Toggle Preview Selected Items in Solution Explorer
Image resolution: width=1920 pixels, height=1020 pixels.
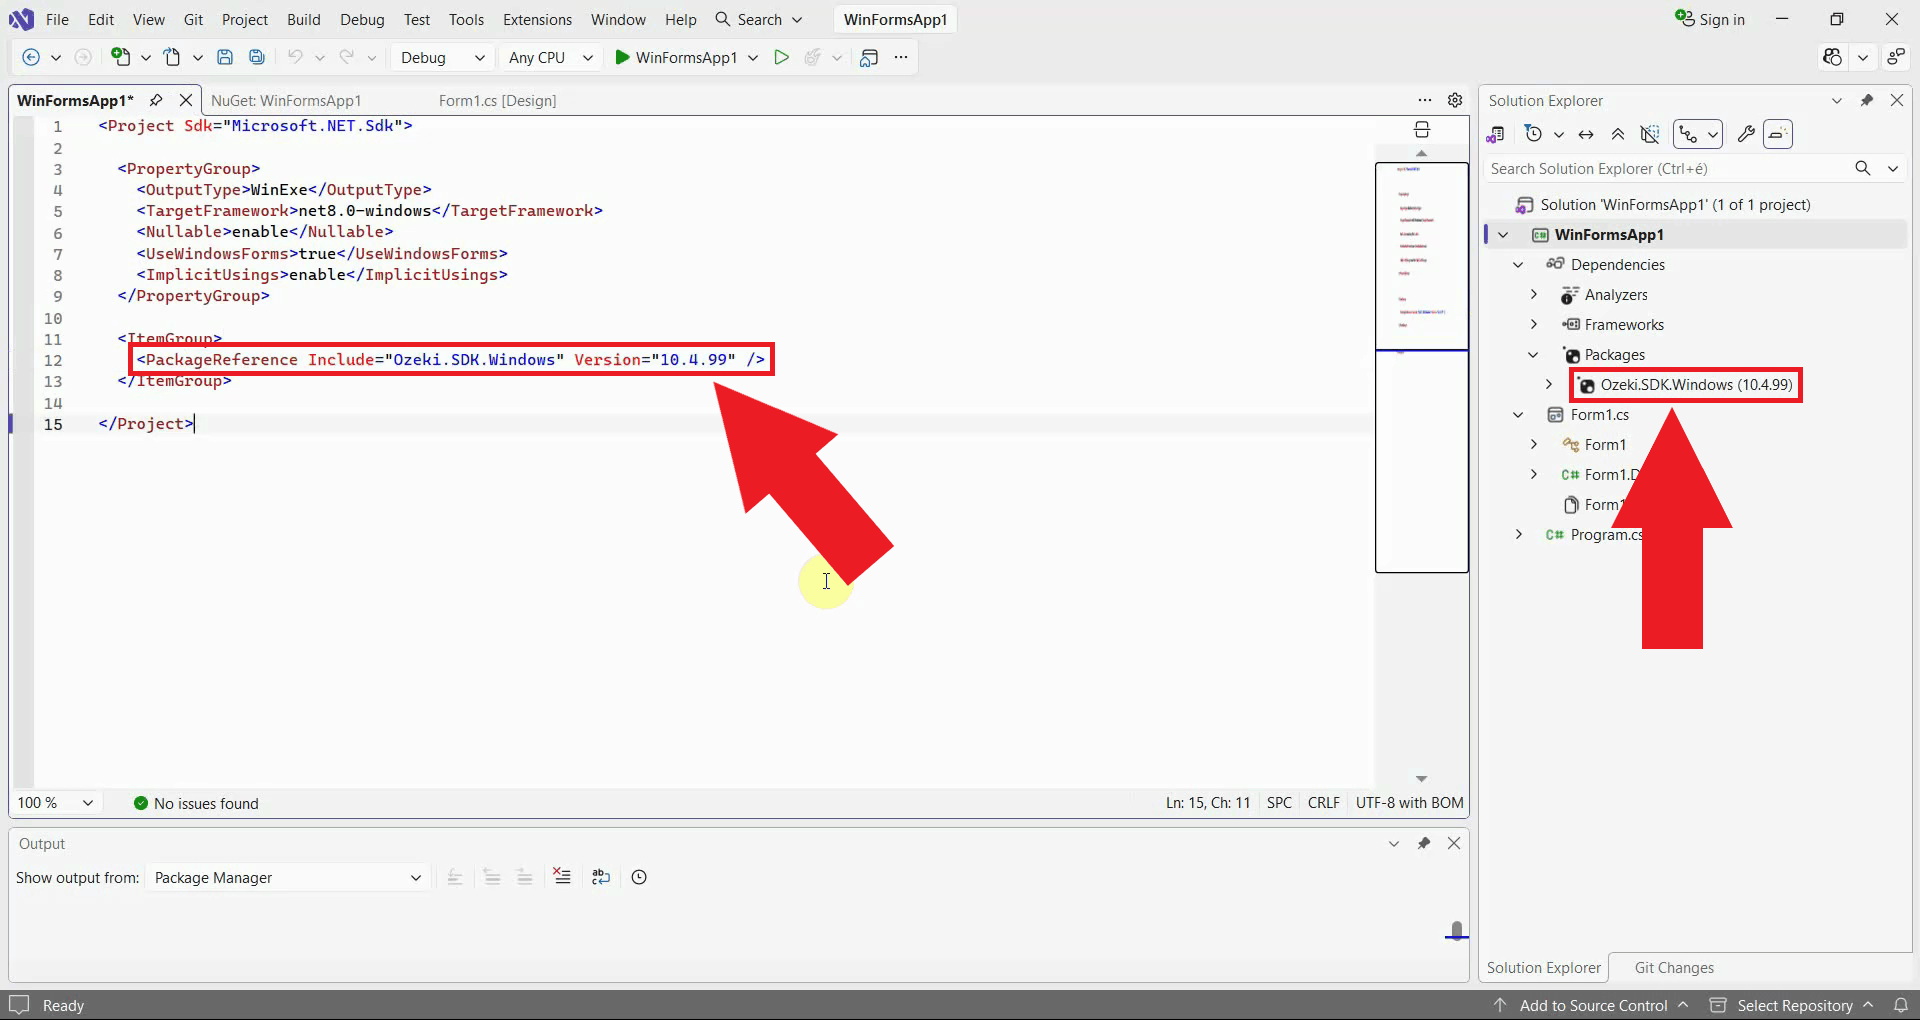1778,134
